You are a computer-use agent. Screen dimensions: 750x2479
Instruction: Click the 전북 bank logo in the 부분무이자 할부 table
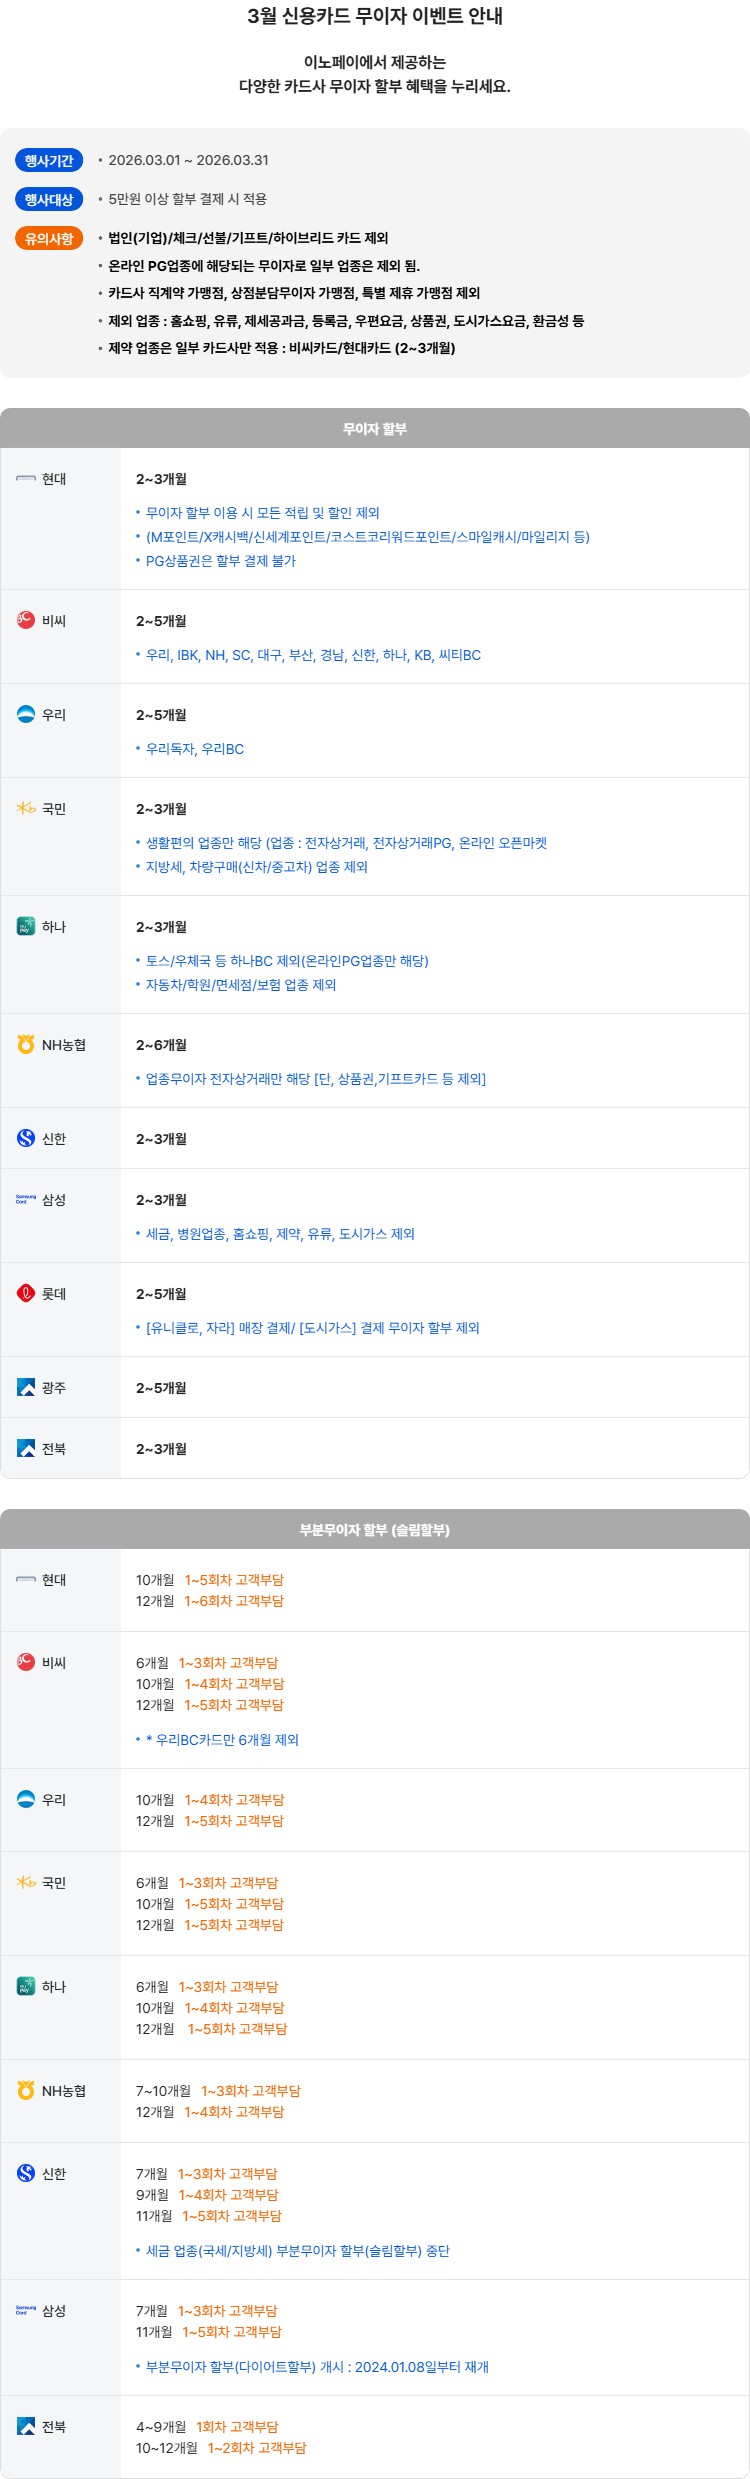pyautogui.click(x=26, y=2427)
